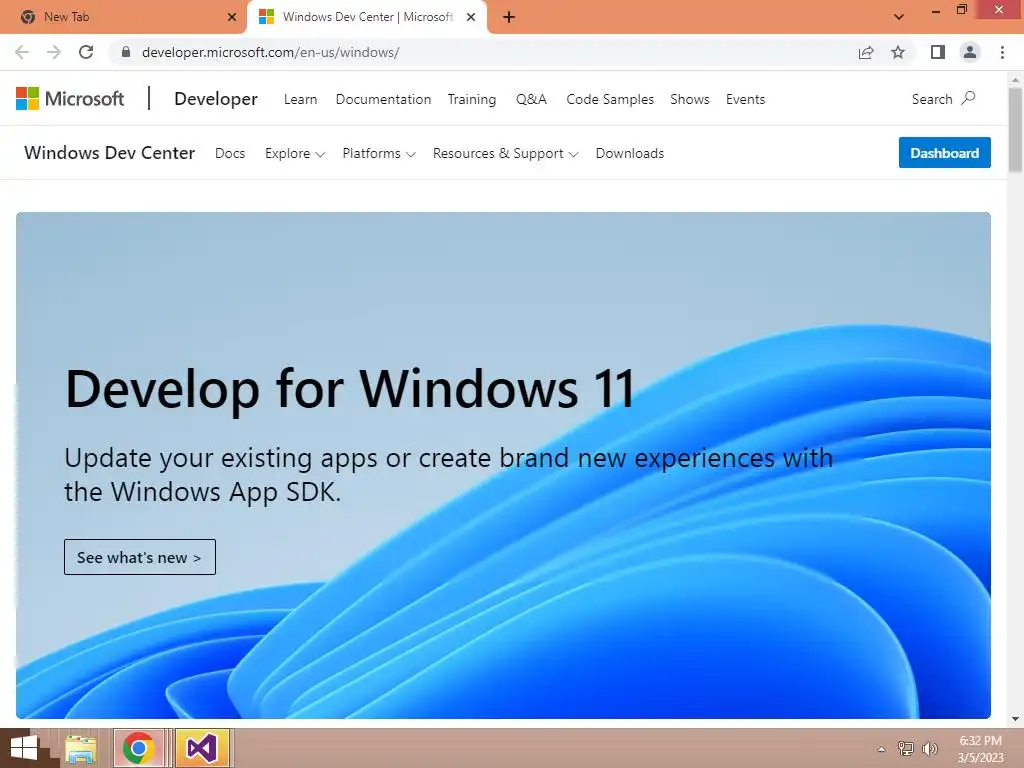Click the network tray icon
The height and width of the screenshot is (768, 1024).
[x=906, y=748]
